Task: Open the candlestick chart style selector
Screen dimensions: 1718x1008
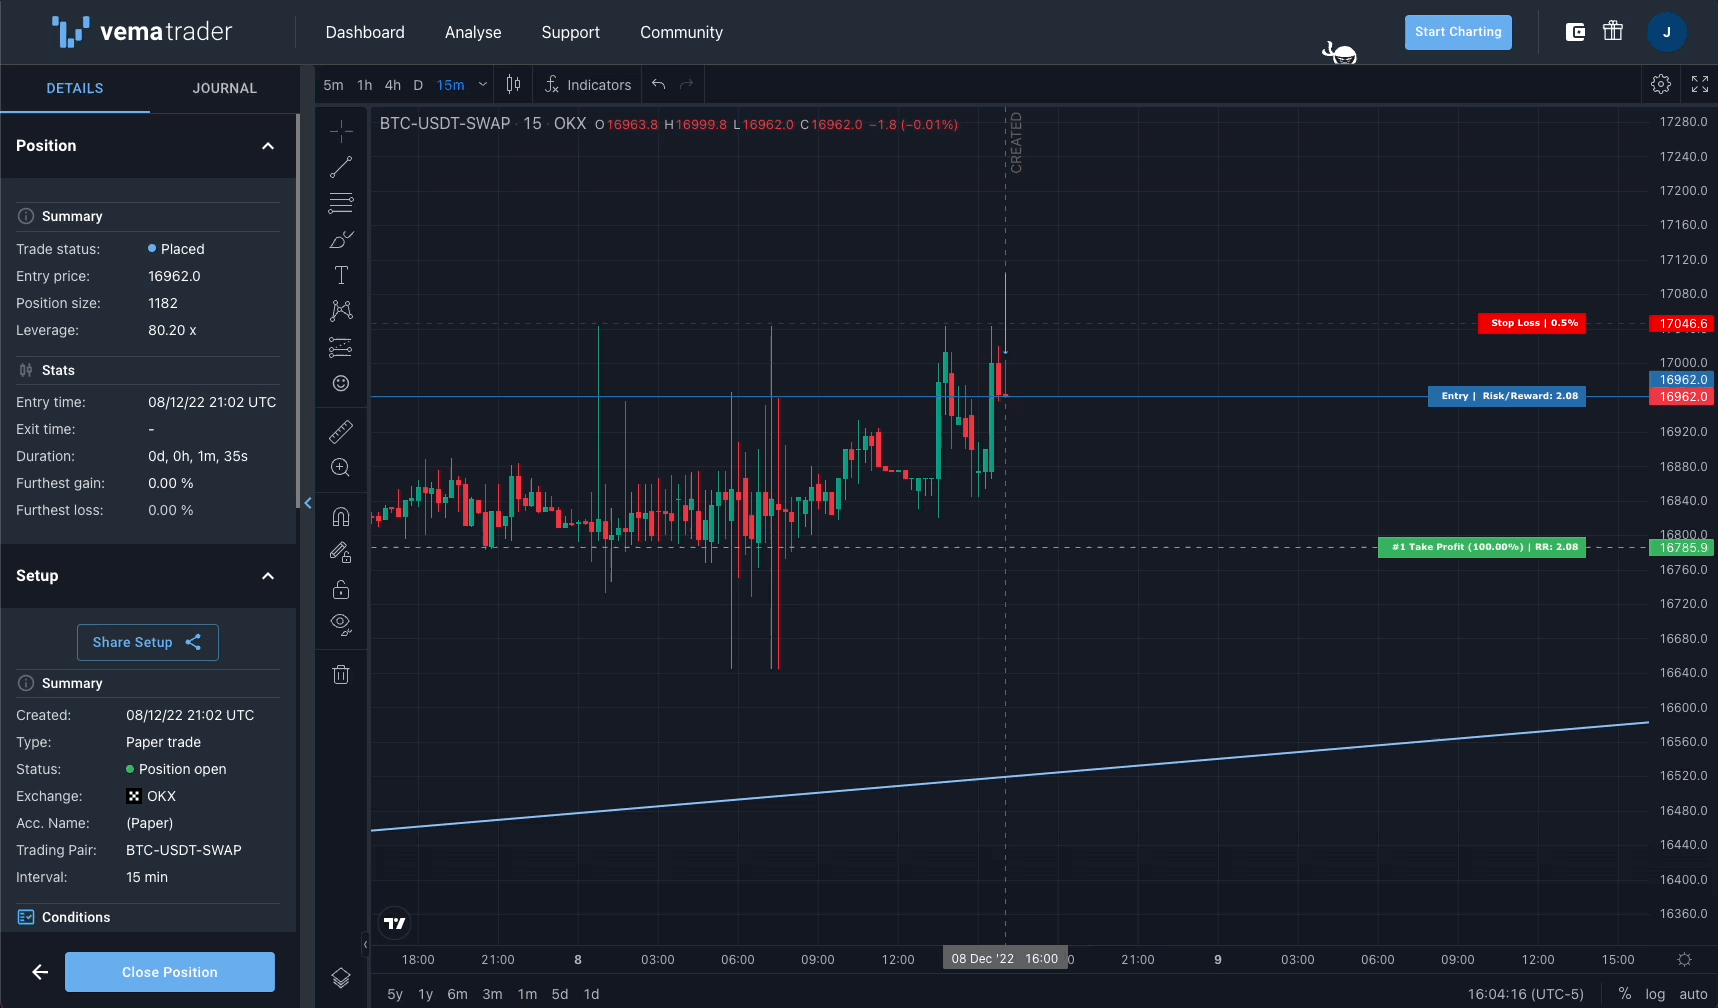Action: coord(513,85)
